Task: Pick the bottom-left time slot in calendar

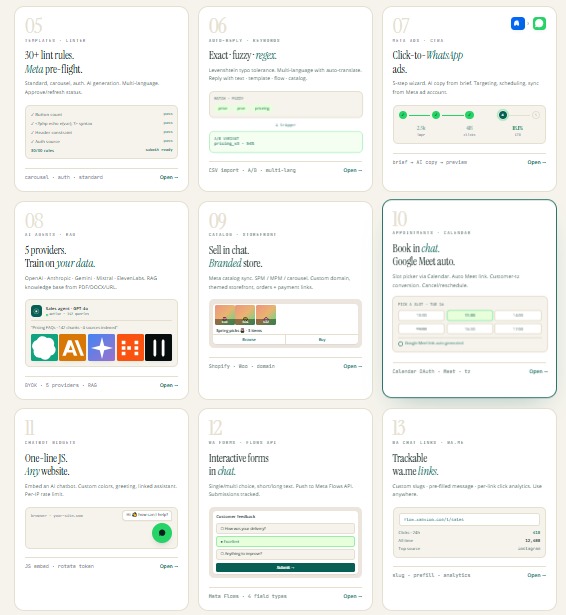Action: coord(421,329)
